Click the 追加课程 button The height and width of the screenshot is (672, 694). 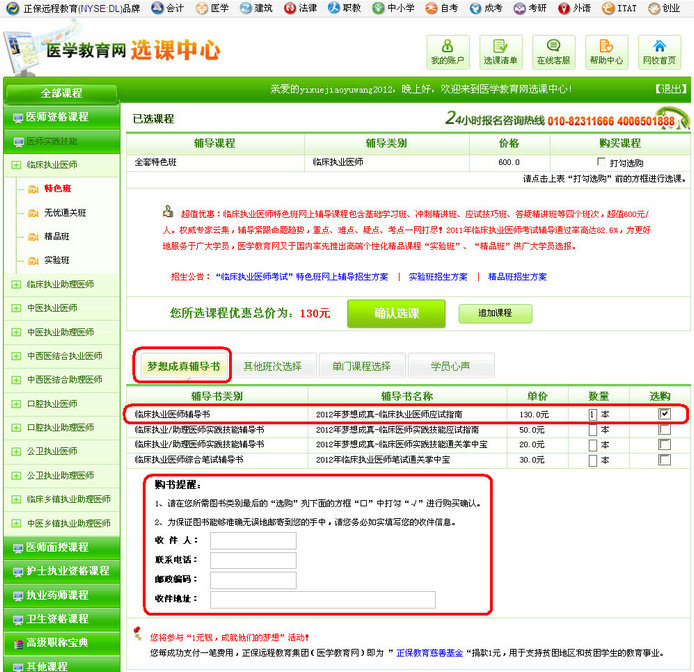click(x=495, y=313)
